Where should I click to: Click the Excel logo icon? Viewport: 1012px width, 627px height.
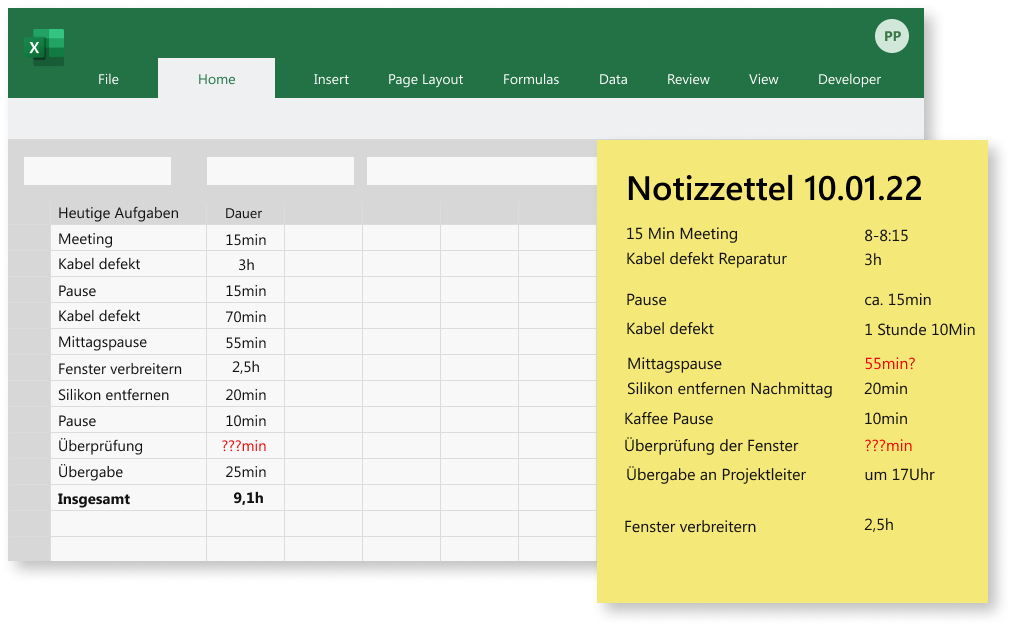44,46
